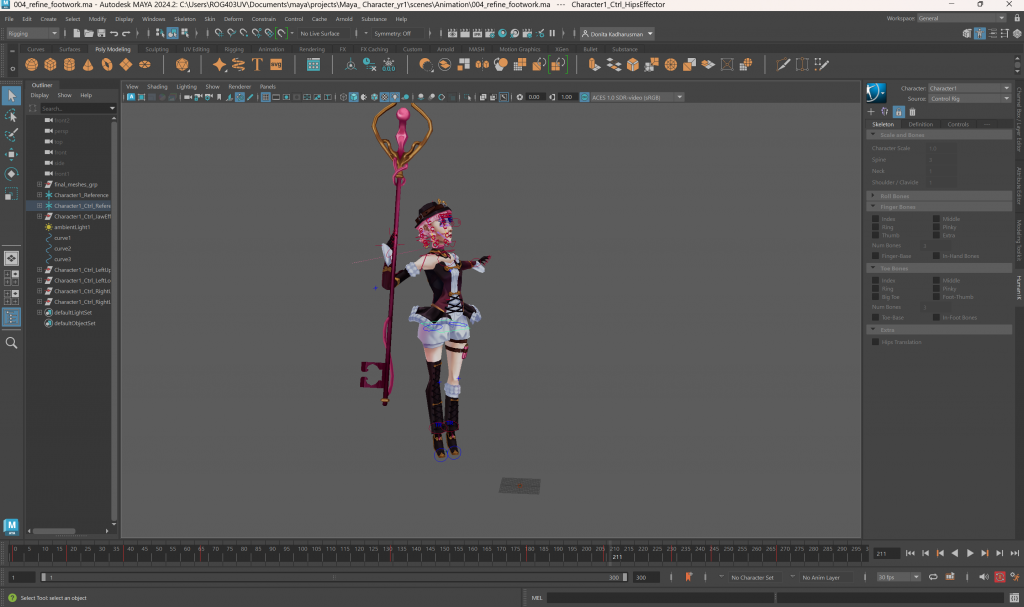
Task: Choose the Lasso Select tool
Action: [11, 116]
